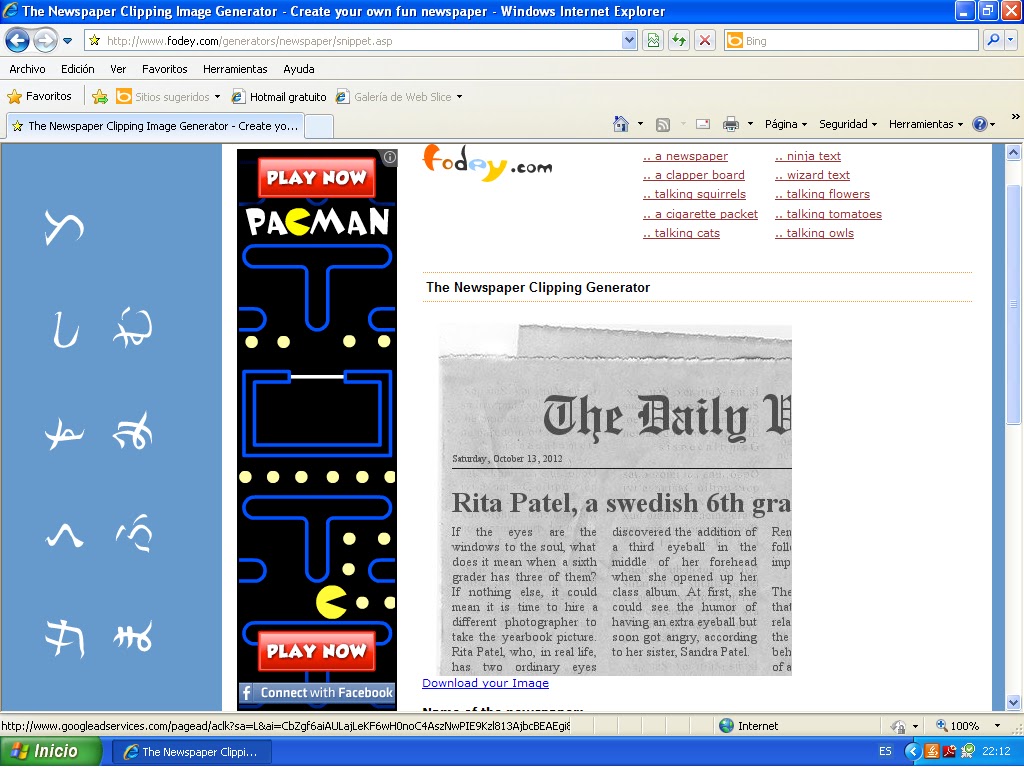This screenshot has width=1024, height=768.
Task: Open the Herramientas command bar dropdown
Action: pos(925,123)
